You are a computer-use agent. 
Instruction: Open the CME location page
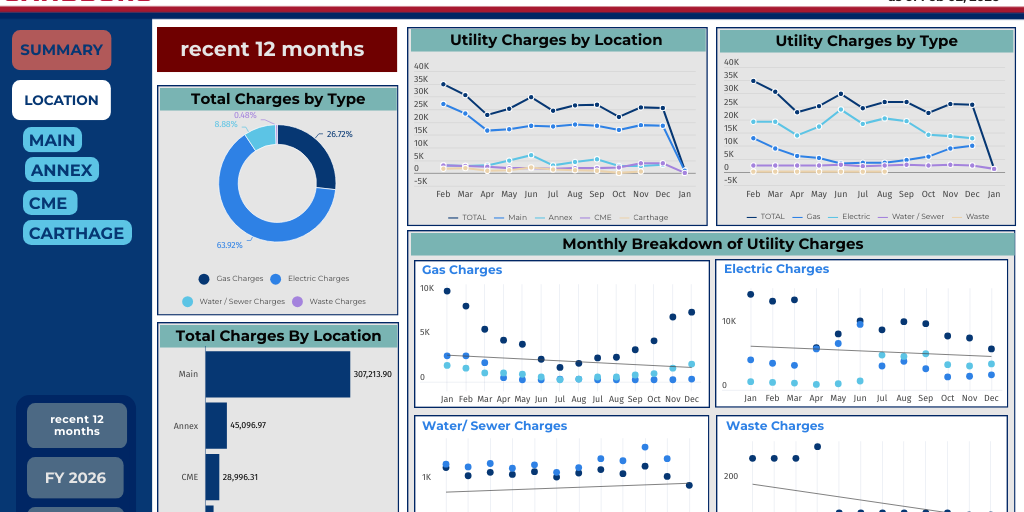pyautogui.click(x=50, y=202)
